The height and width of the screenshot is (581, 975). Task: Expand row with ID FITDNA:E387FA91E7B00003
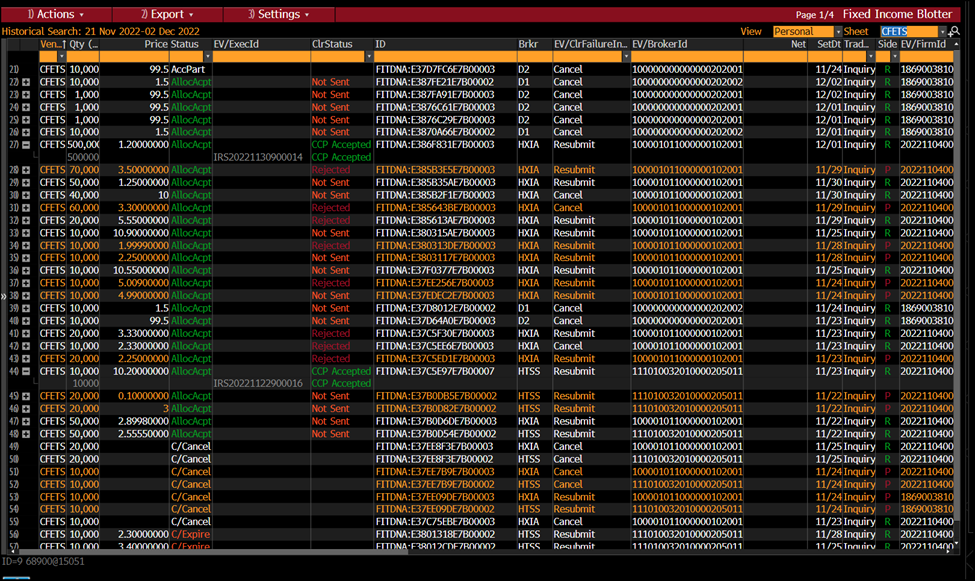point(26,95)
